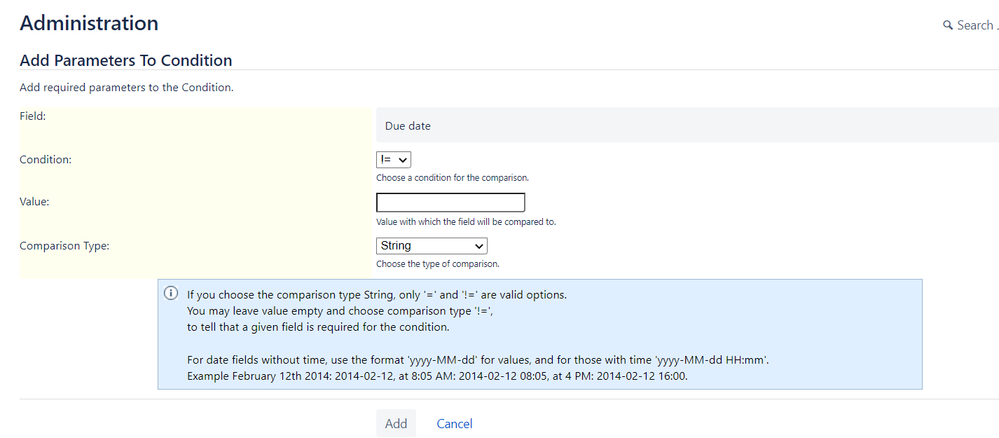Viewport: 999px width, 438px height.
Task: Click the date format example line
Action: click(437, 376)
